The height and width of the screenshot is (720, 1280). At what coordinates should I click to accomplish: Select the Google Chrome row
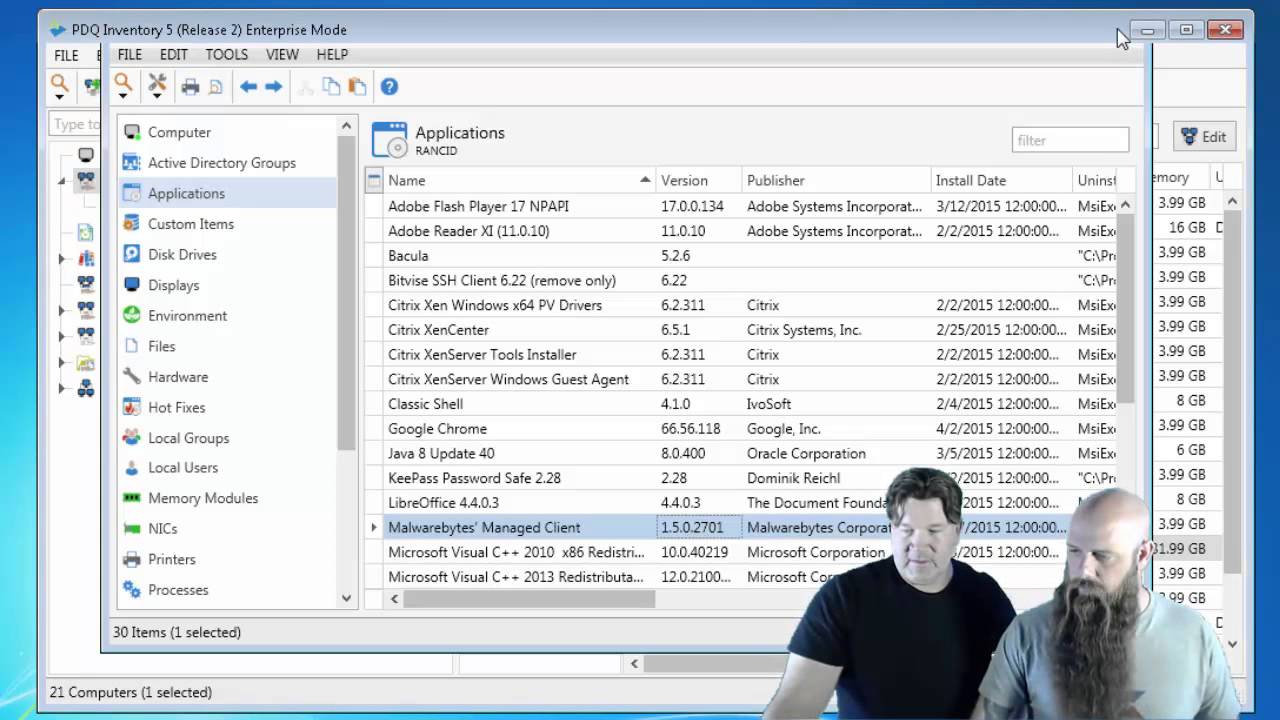[741, 429]
